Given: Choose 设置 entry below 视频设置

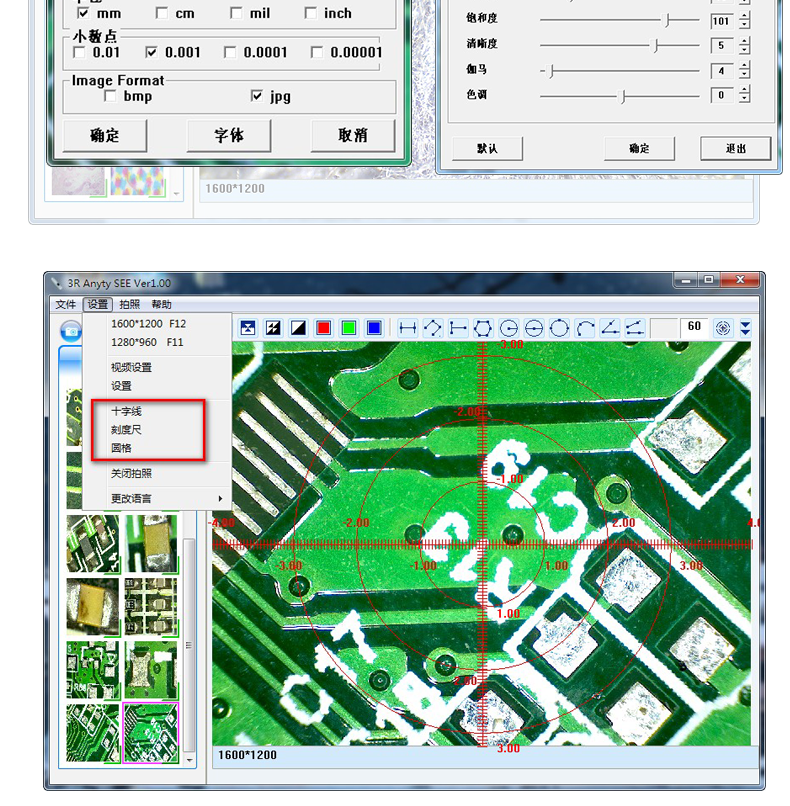Looking at the screenshot, I should [x=157, y=386].
